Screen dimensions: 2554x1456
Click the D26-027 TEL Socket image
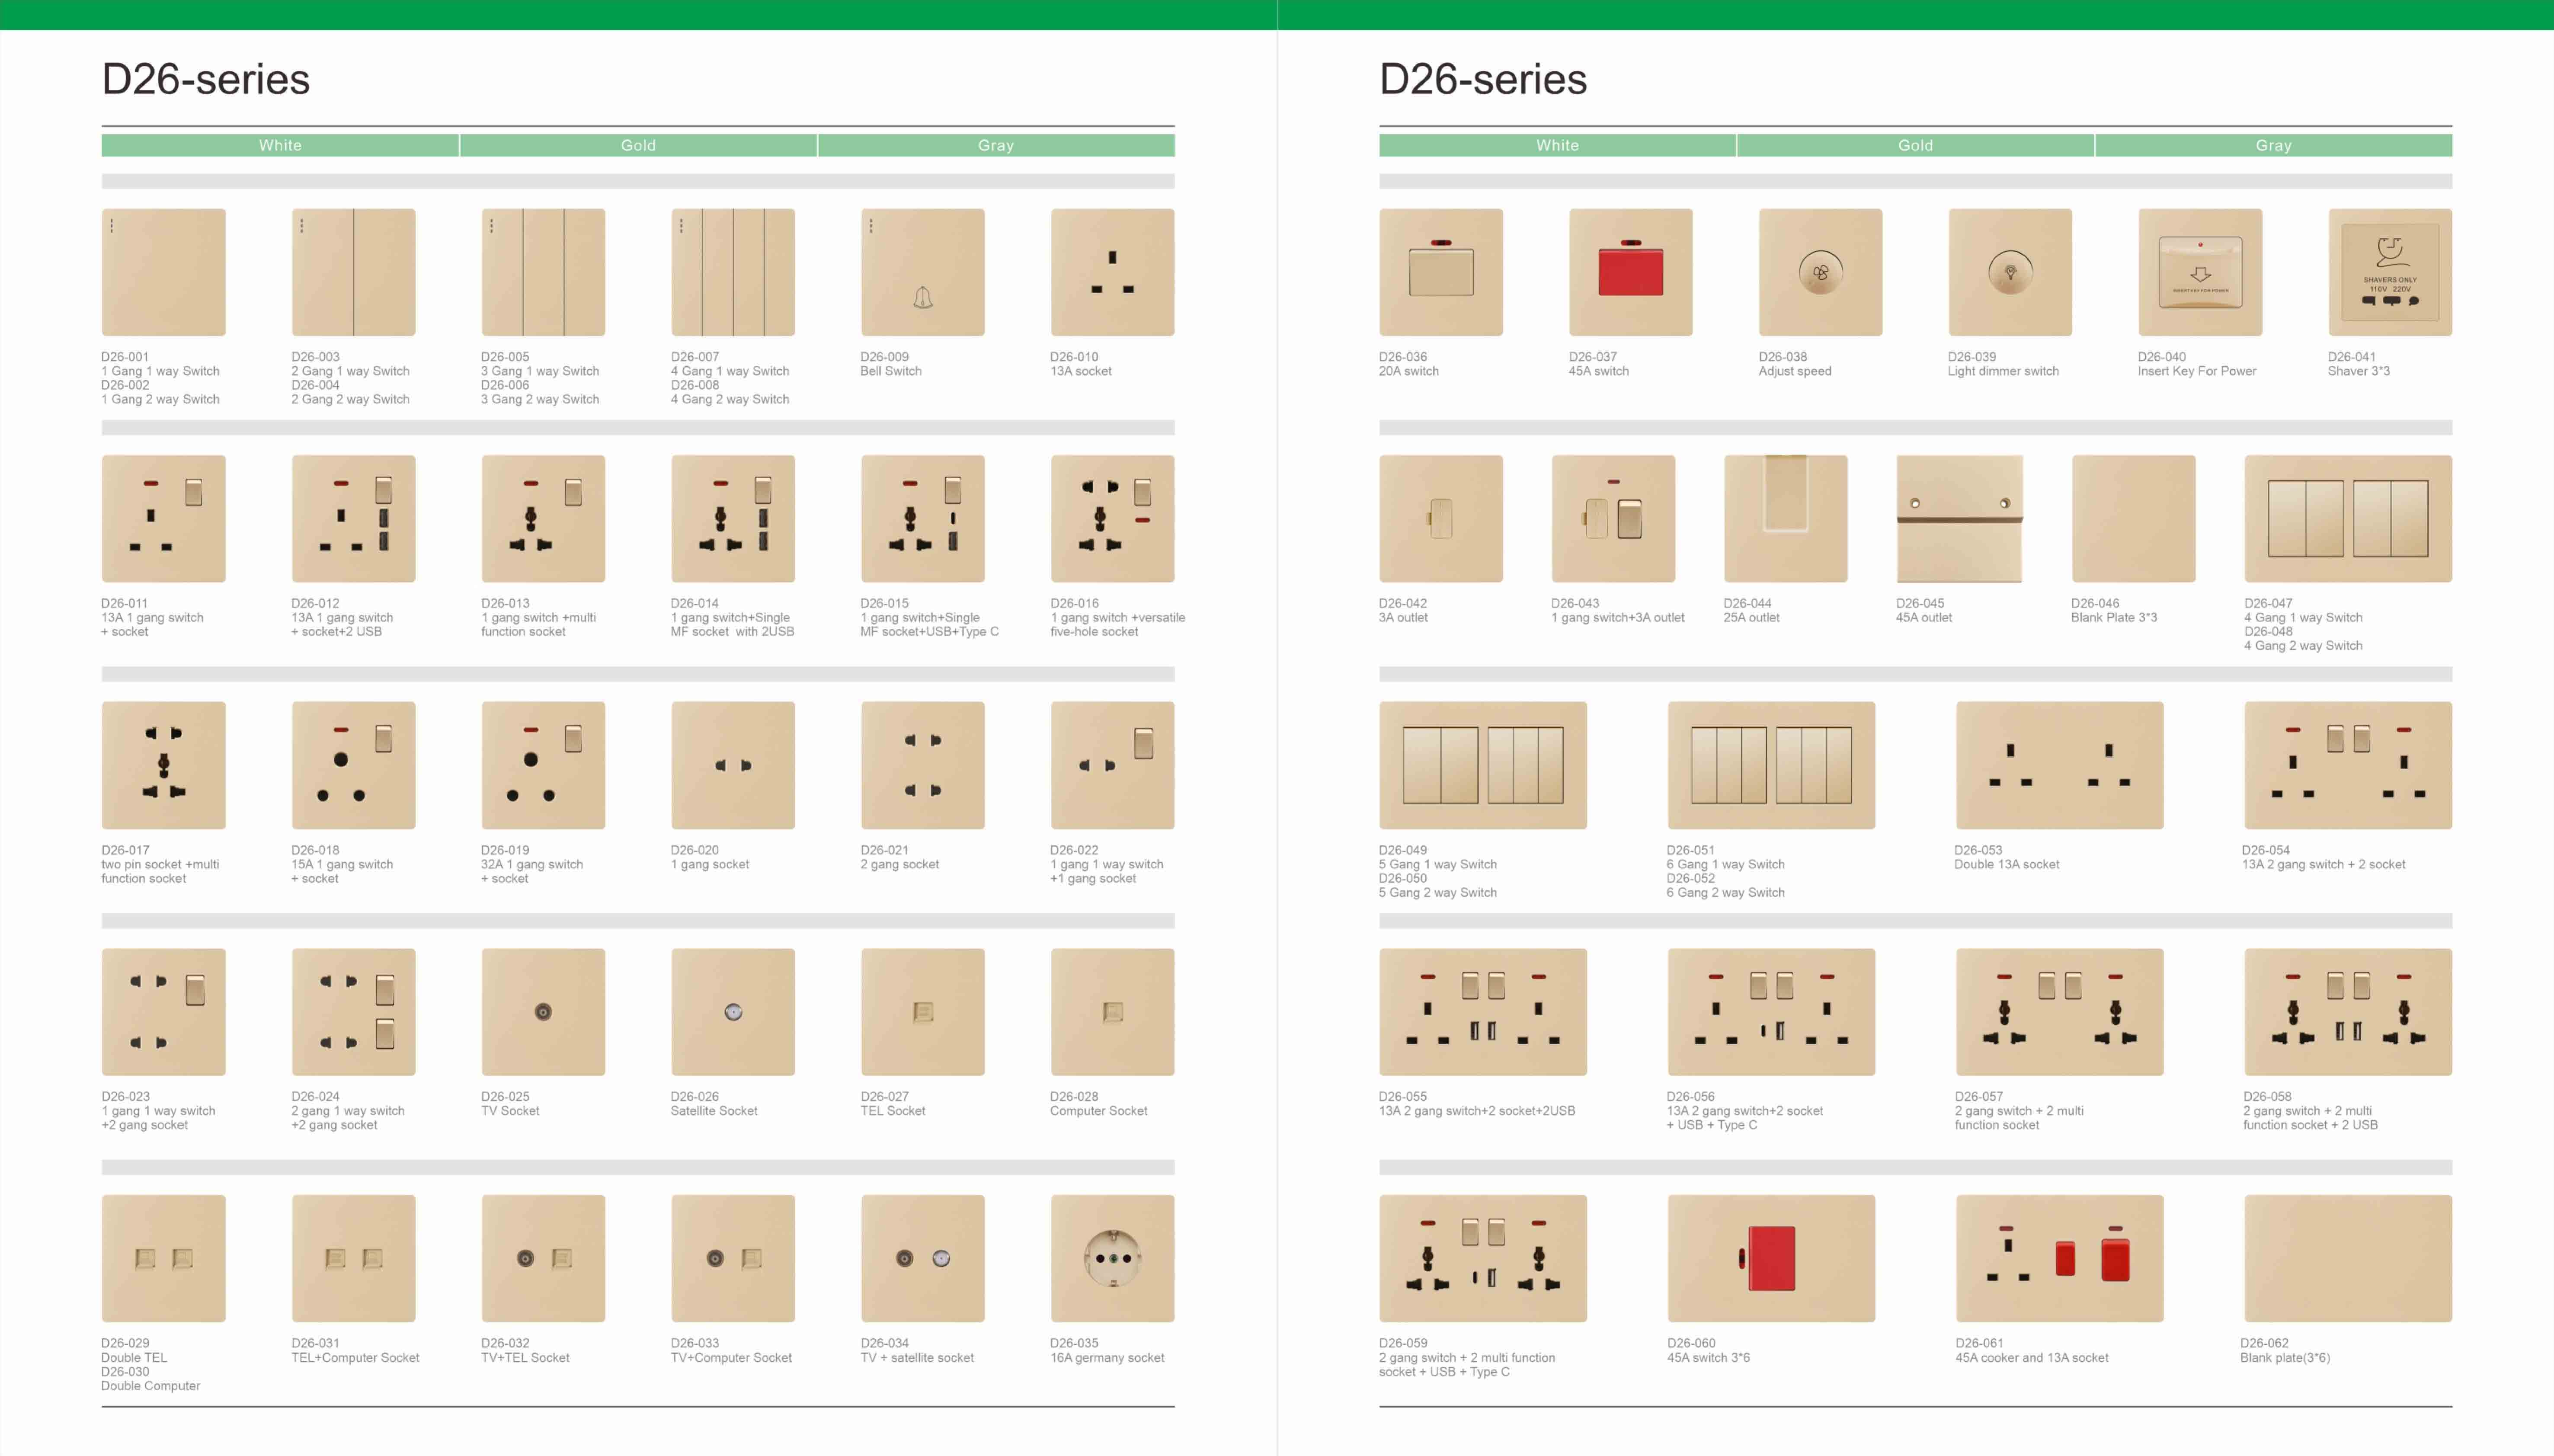coord(923,1012)
